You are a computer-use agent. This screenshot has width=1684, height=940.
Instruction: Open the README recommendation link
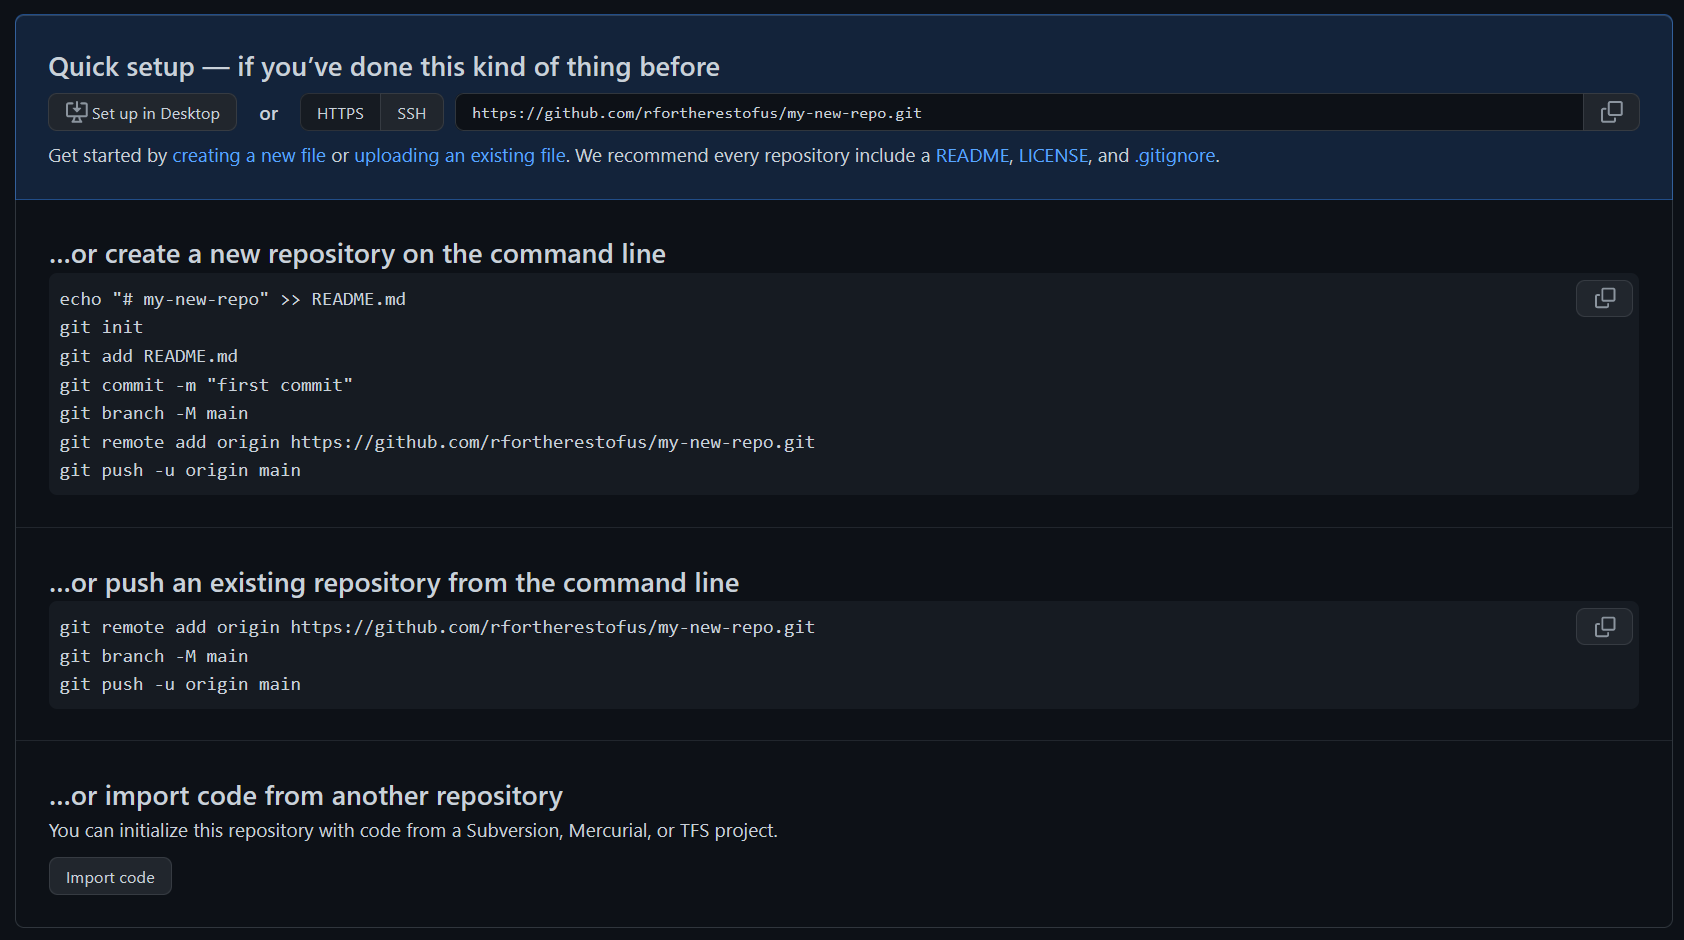coord(972,155)
